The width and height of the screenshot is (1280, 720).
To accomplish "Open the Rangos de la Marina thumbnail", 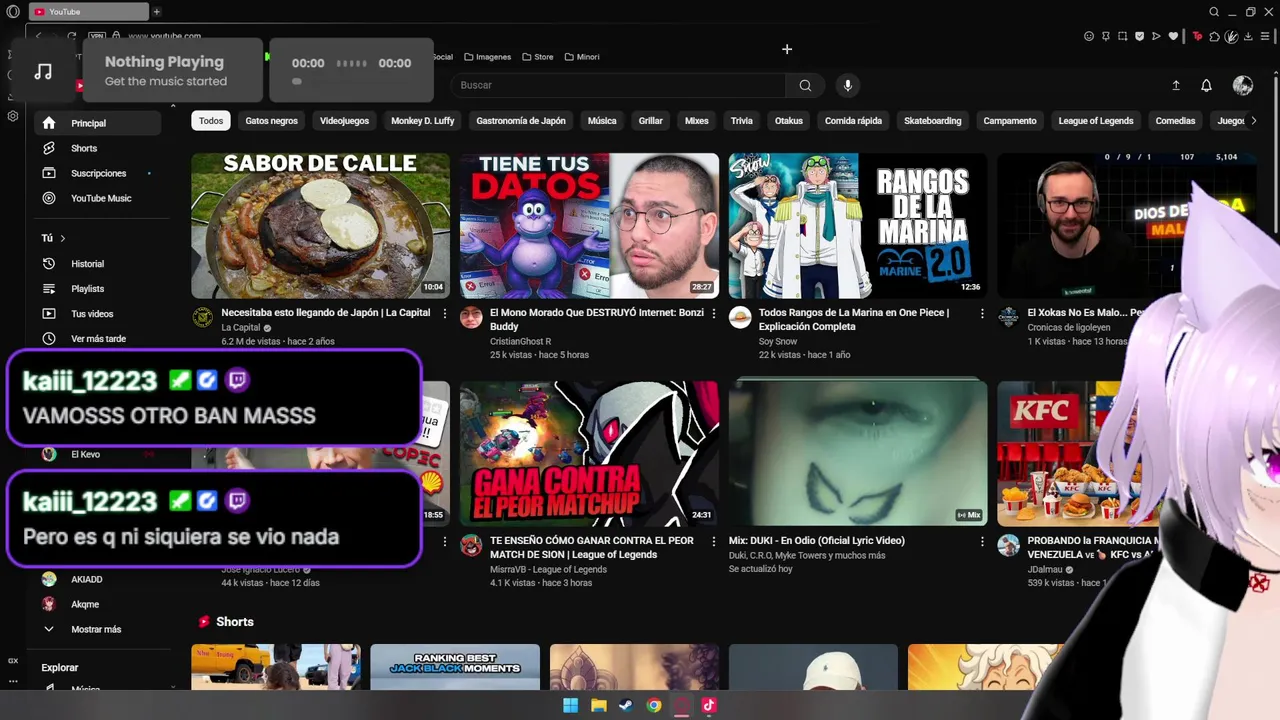I will point(858,226).
